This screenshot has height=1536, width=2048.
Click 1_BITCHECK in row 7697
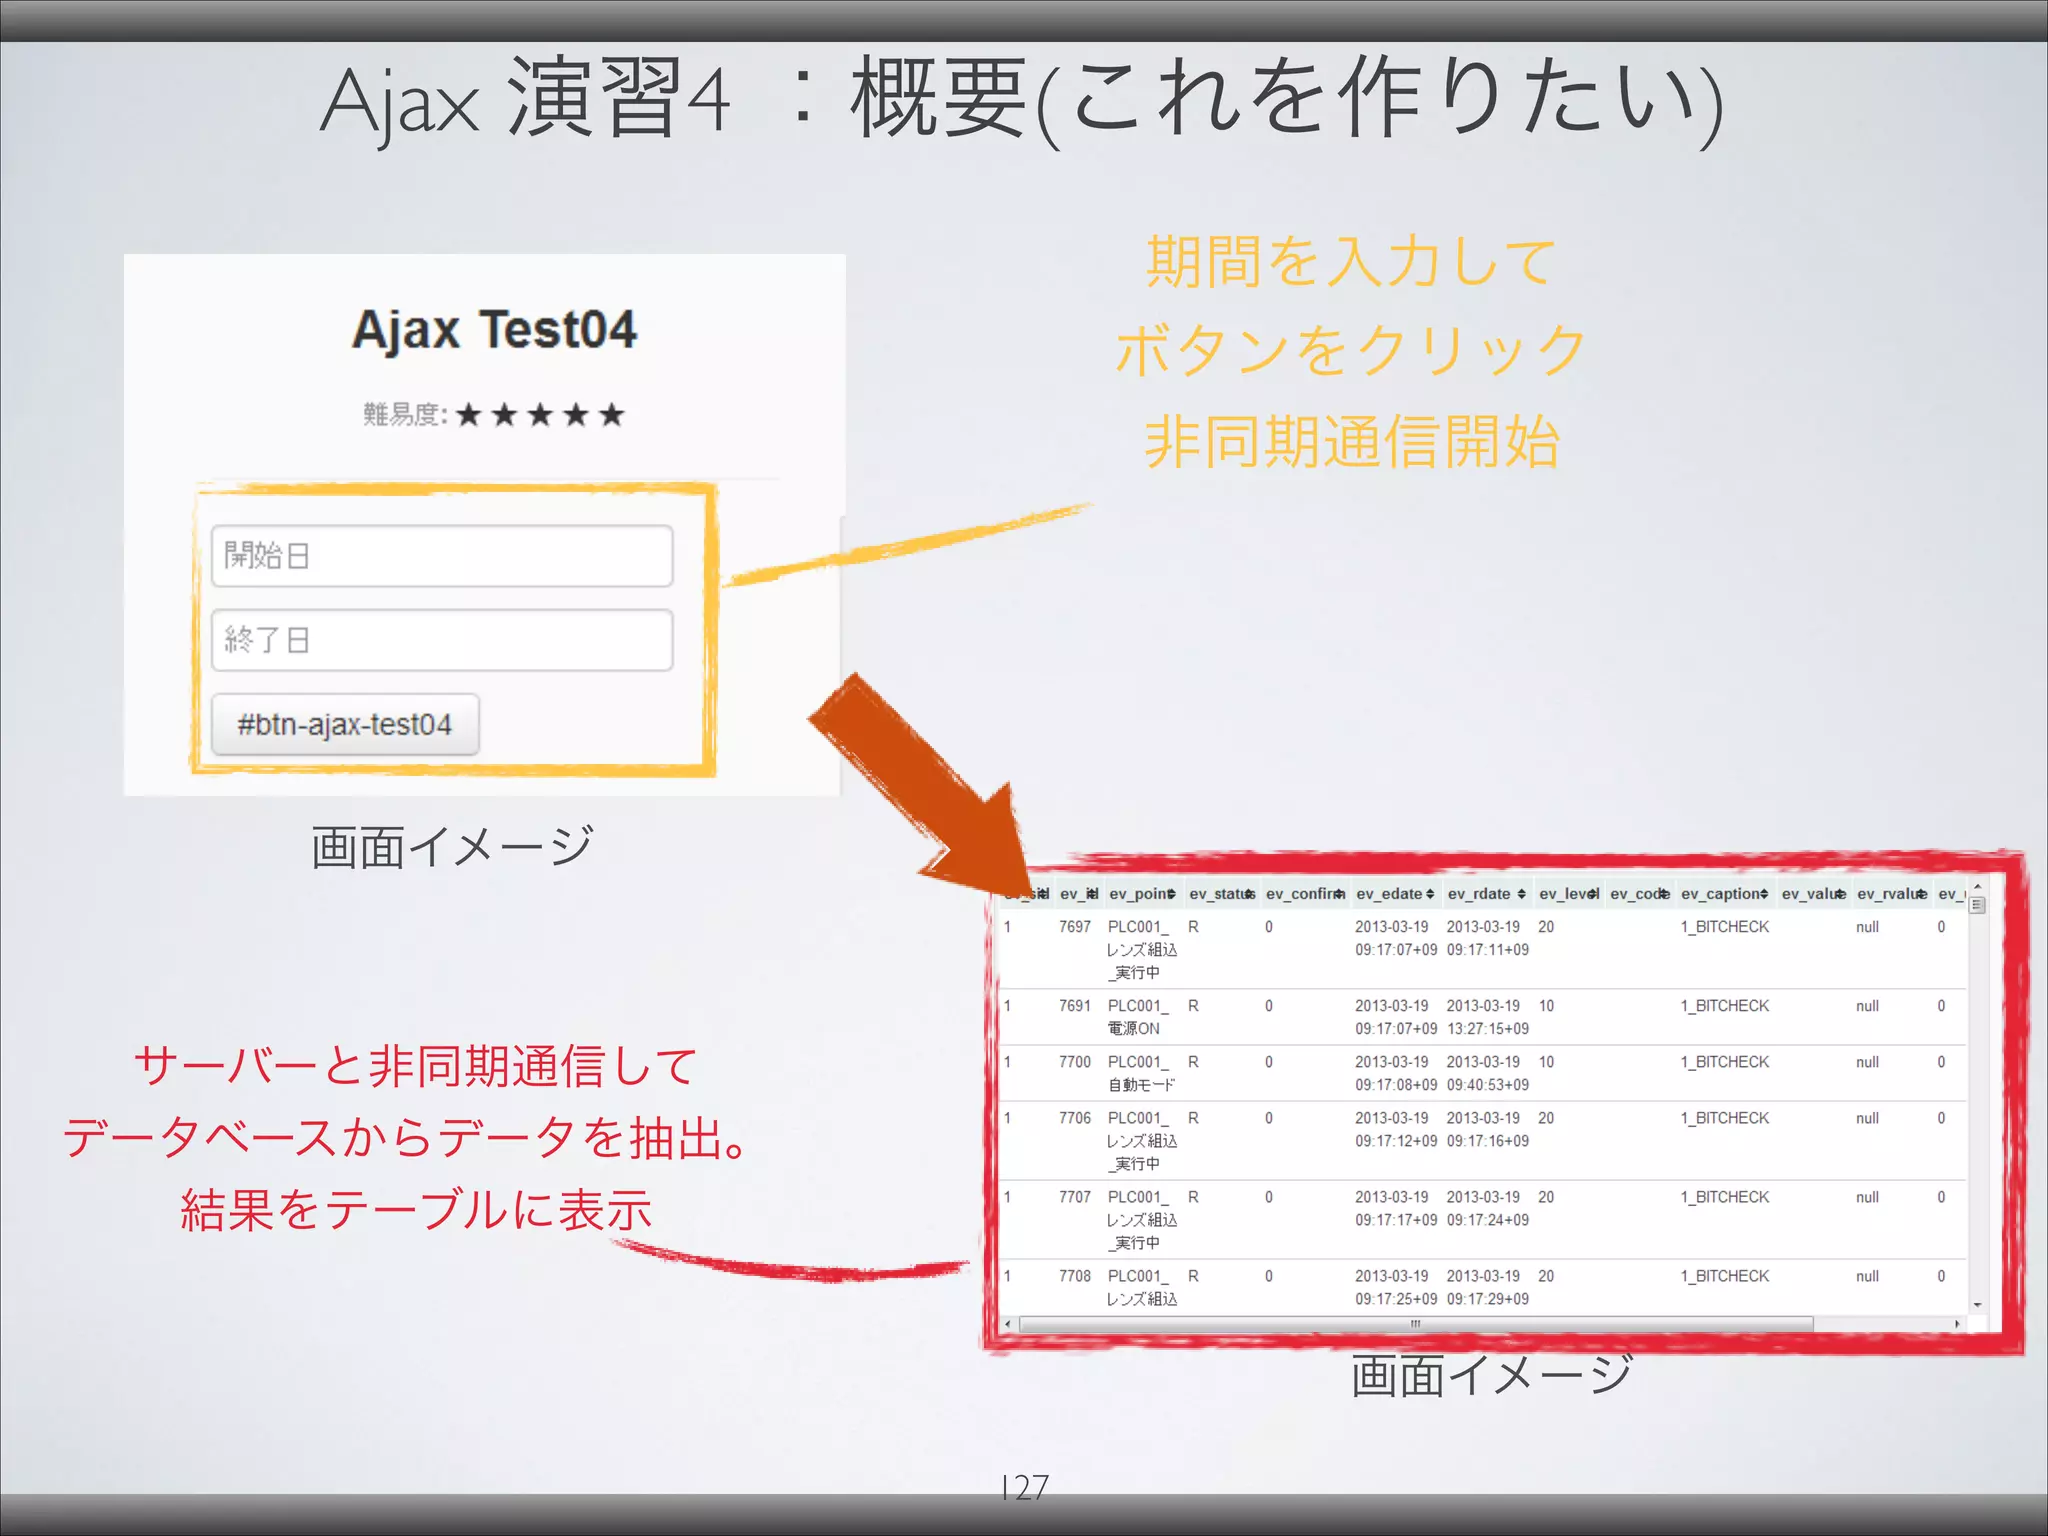coord(1725,927)
